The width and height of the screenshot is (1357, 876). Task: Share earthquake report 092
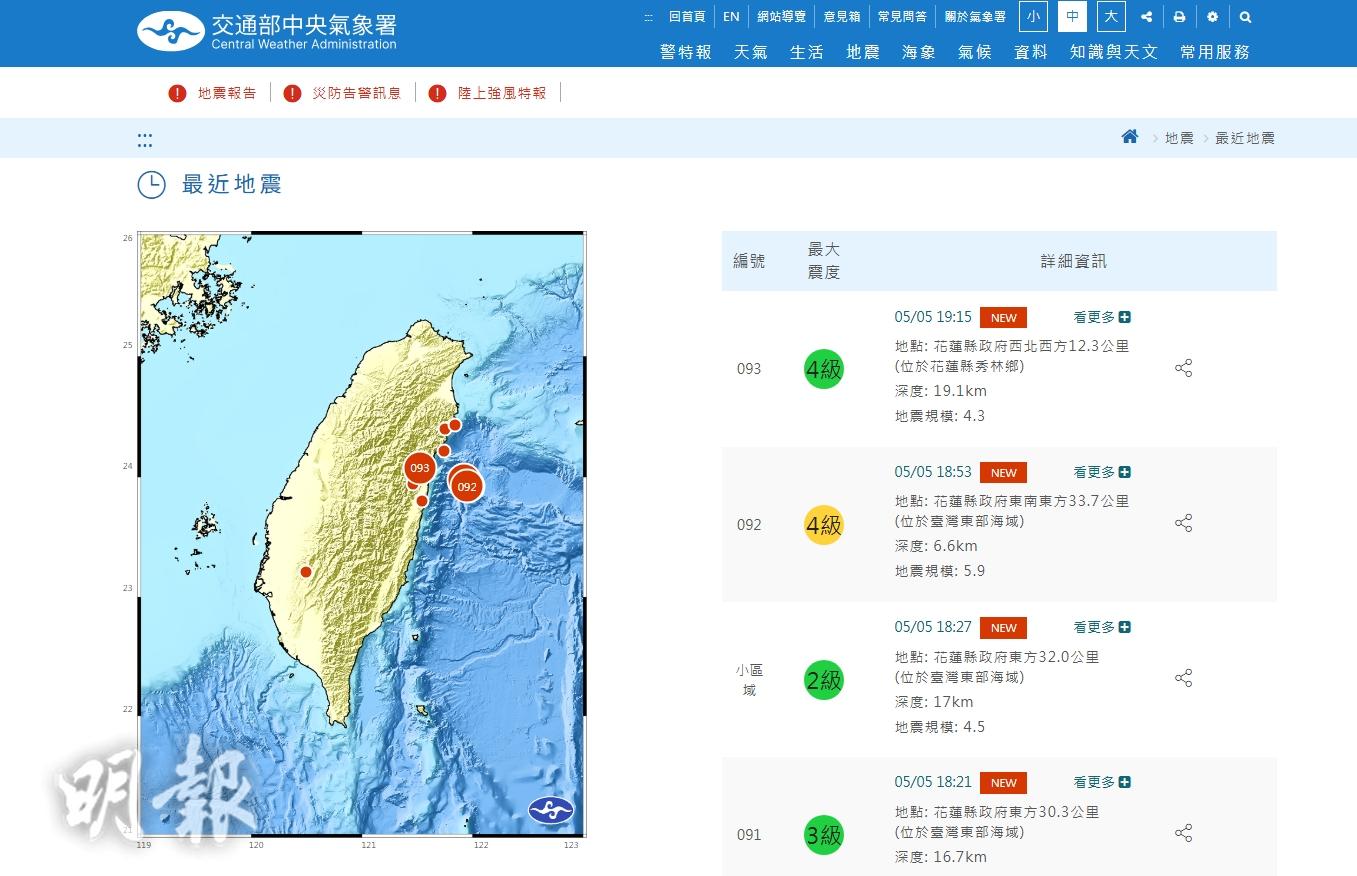[1183, 523]
